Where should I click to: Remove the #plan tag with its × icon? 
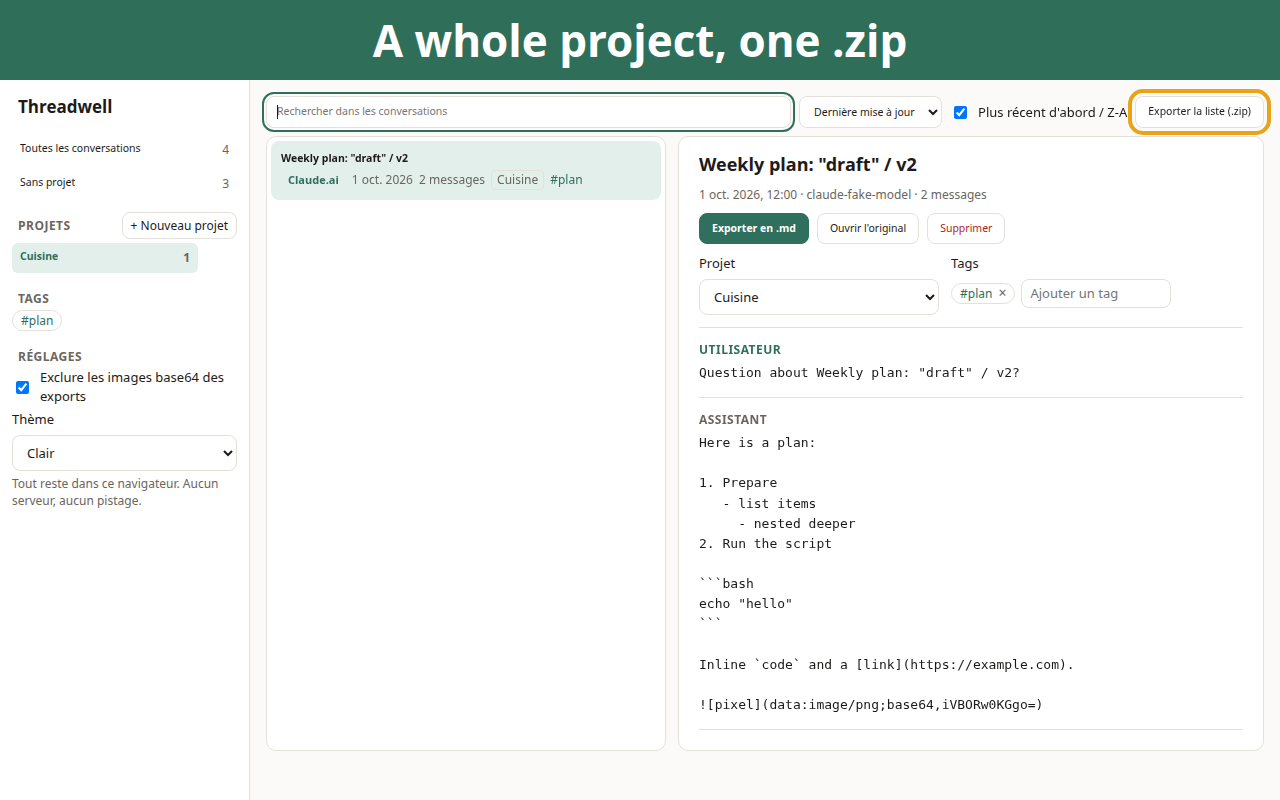click(x=1002, y=293)
